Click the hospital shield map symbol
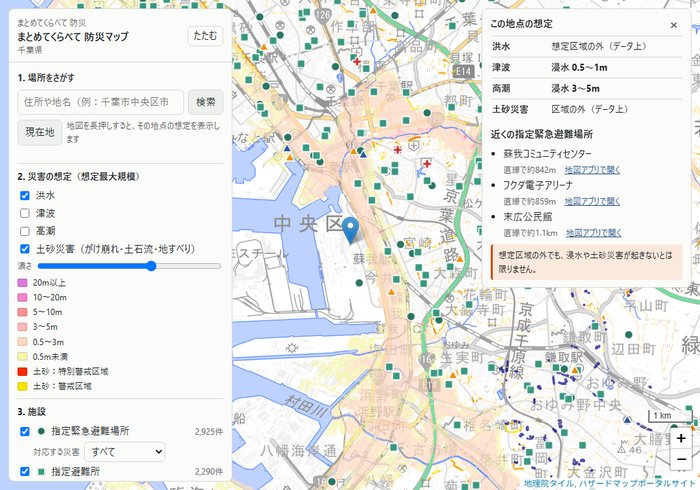The image size is (700, 490). (x=414, y=145)
